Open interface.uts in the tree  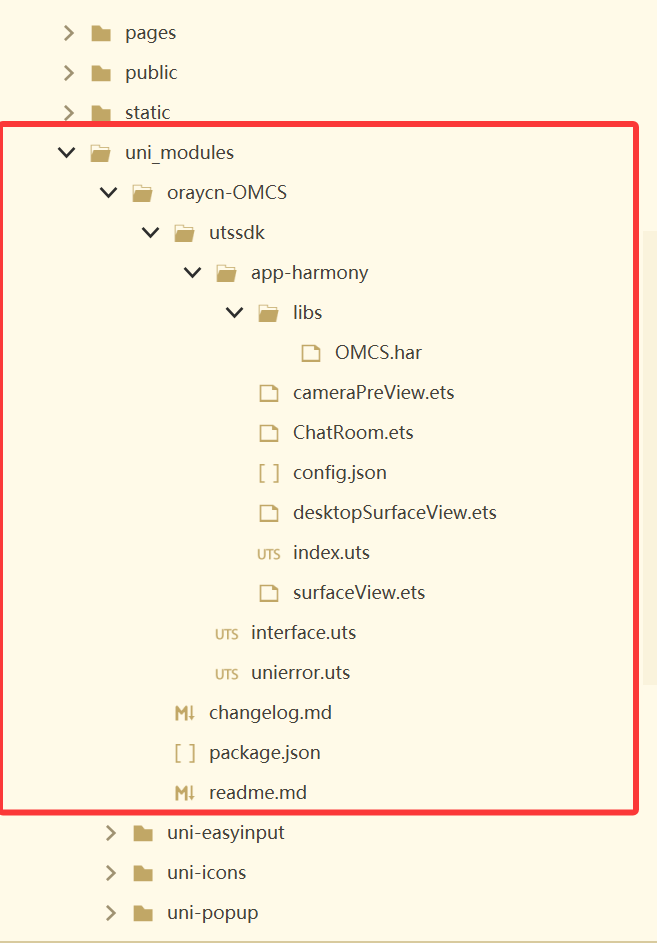click(x=303, y=633)
